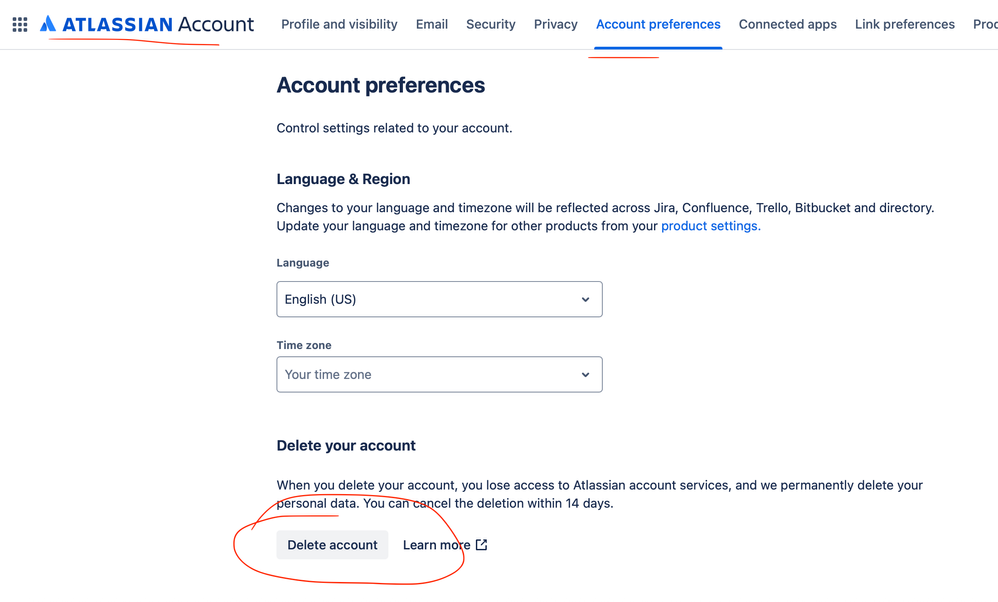
Task: Switch to Link preferences tab
Action: click(904, 24)
